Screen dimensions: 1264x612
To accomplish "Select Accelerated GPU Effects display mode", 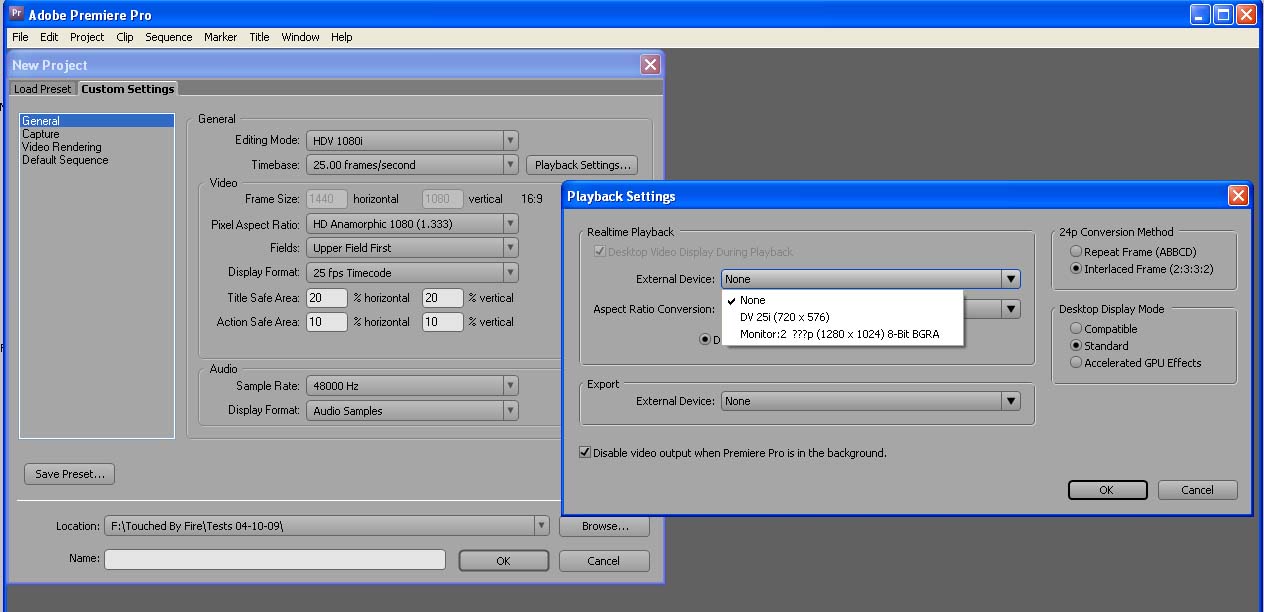I will [1076, 363].
